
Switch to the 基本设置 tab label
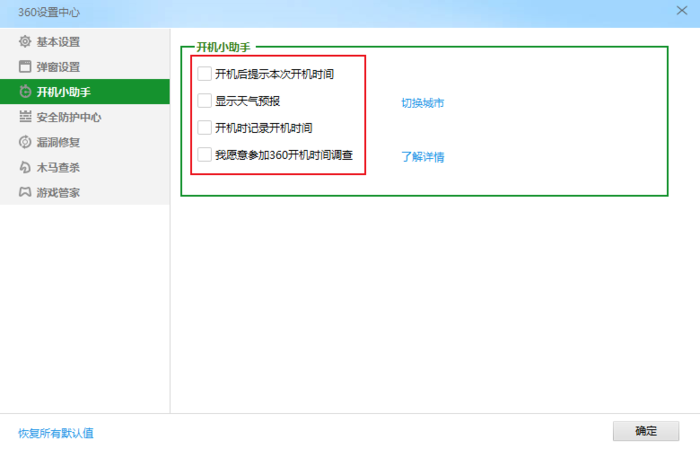[x=58, y=42]
